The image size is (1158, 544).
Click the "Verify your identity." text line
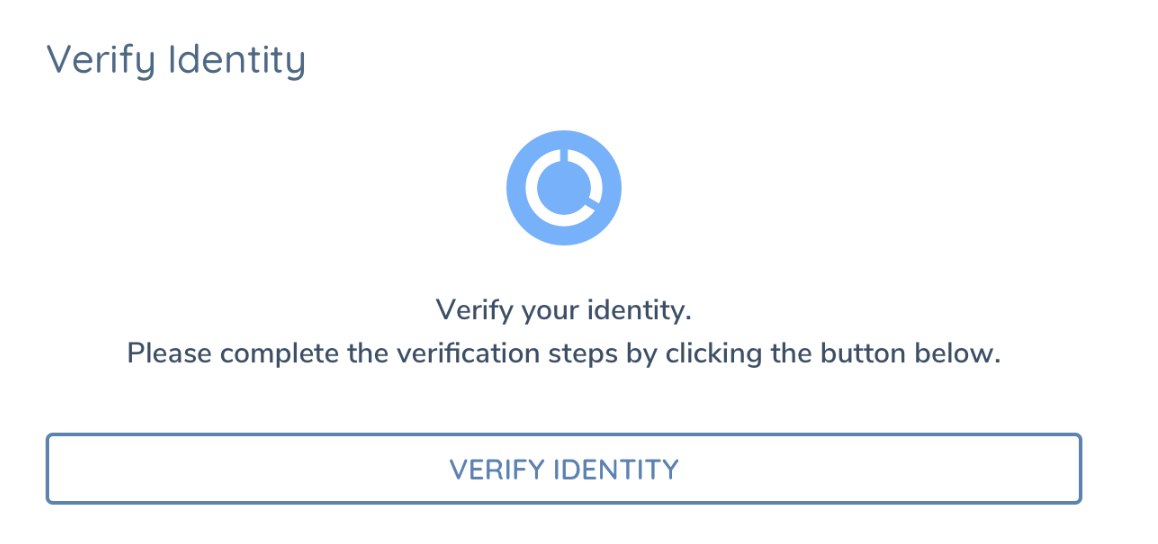coord(564,311)
